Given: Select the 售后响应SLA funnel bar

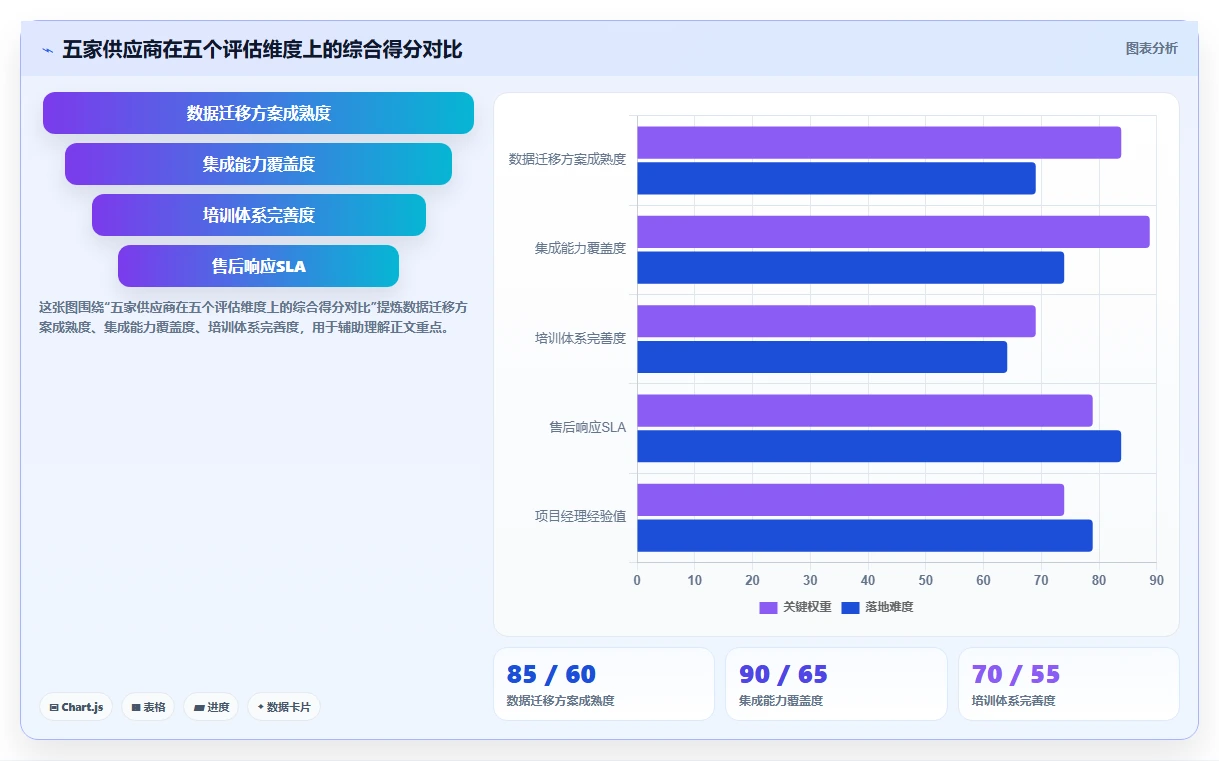Looking at the screenshot, I should pyautogui.click(x=258, y=266).
